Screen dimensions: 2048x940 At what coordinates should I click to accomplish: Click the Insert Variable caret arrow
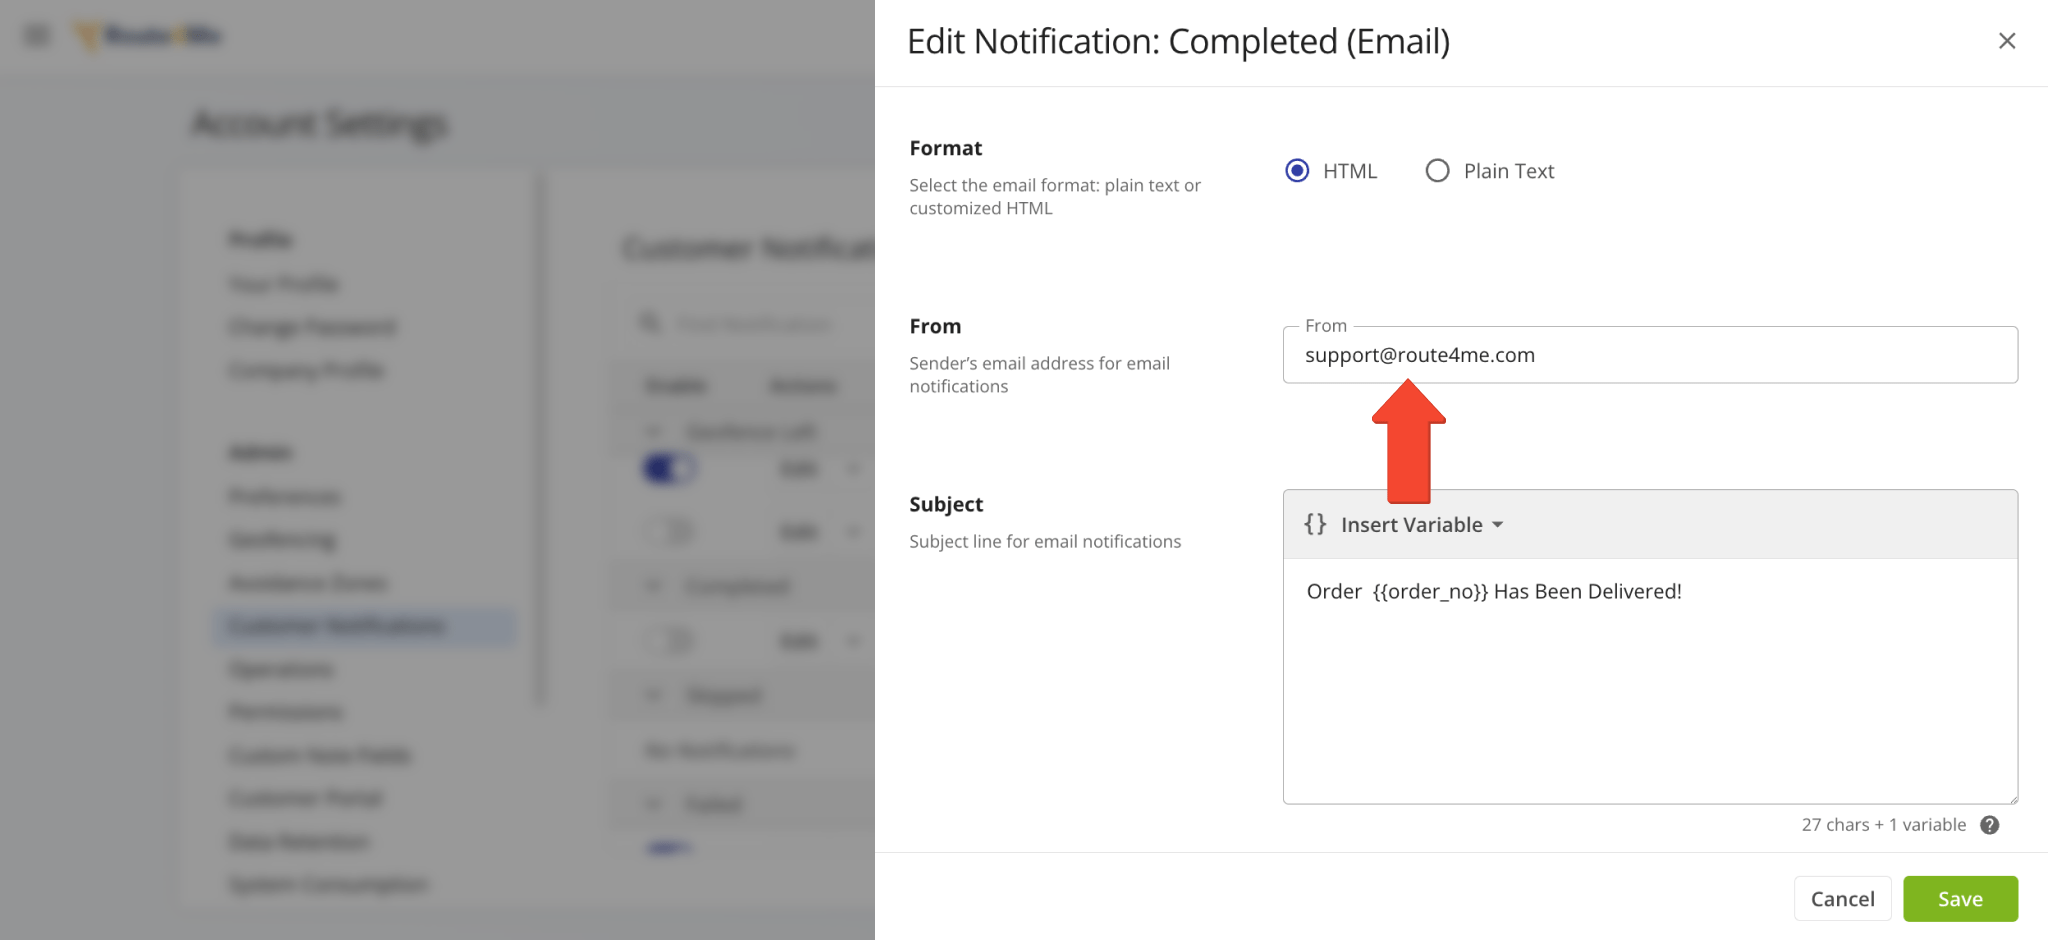(1497, 525)
